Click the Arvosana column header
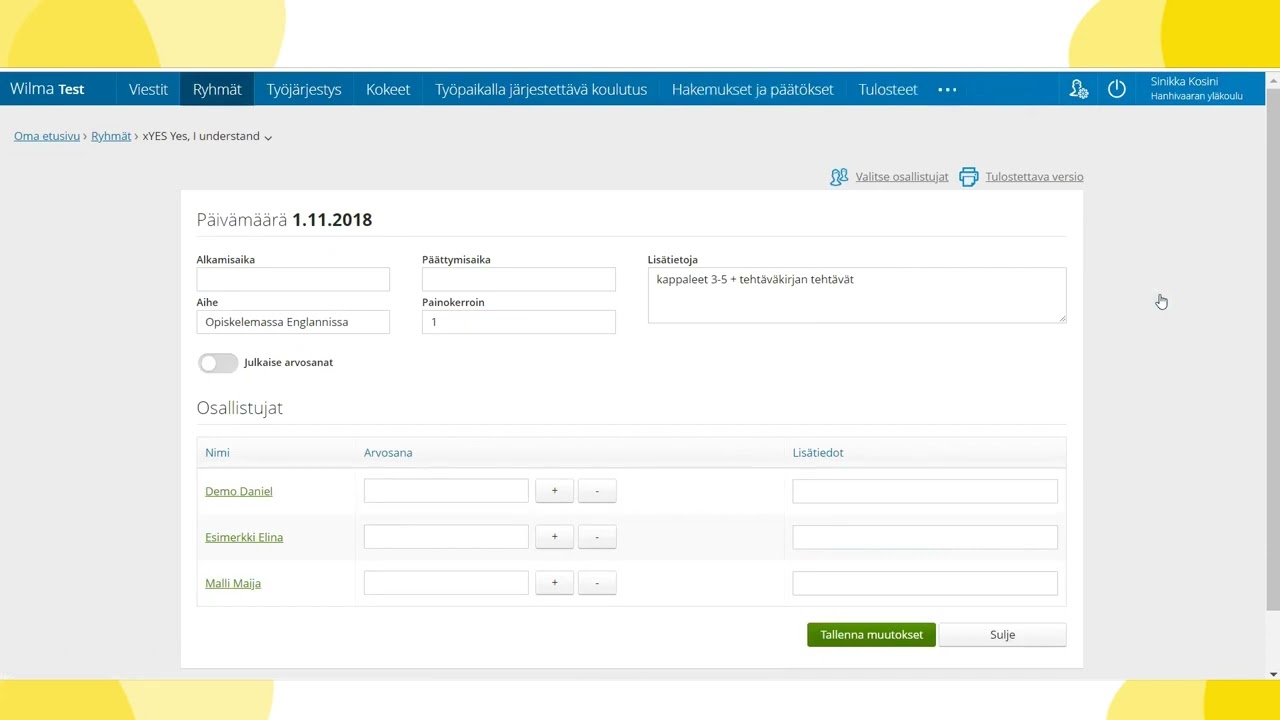 click(x=388, y=453)
